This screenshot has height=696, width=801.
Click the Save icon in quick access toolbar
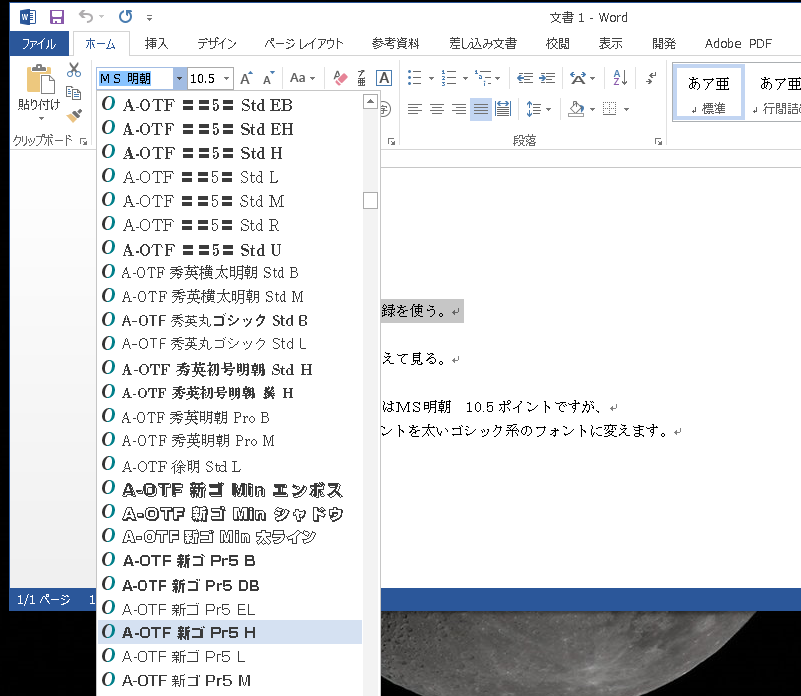point(57,17)
